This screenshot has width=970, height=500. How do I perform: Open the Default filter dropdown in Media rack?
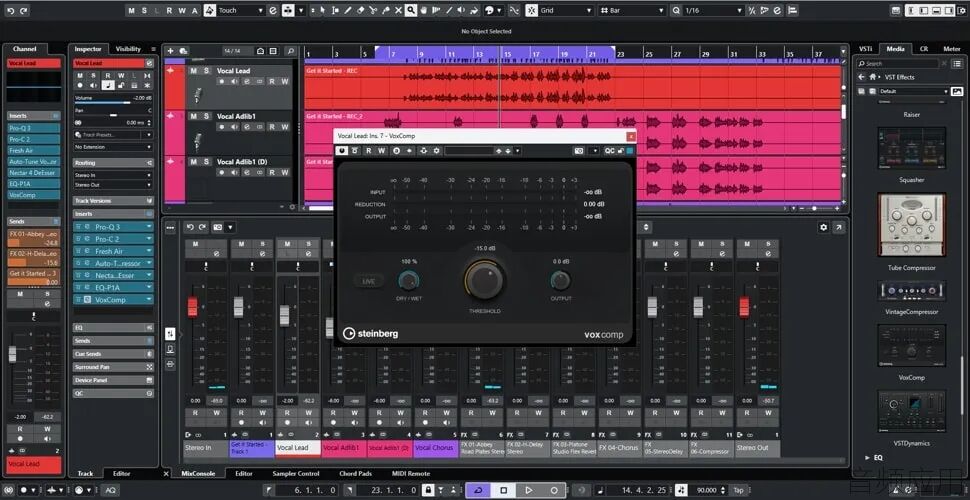click(914, 92)
